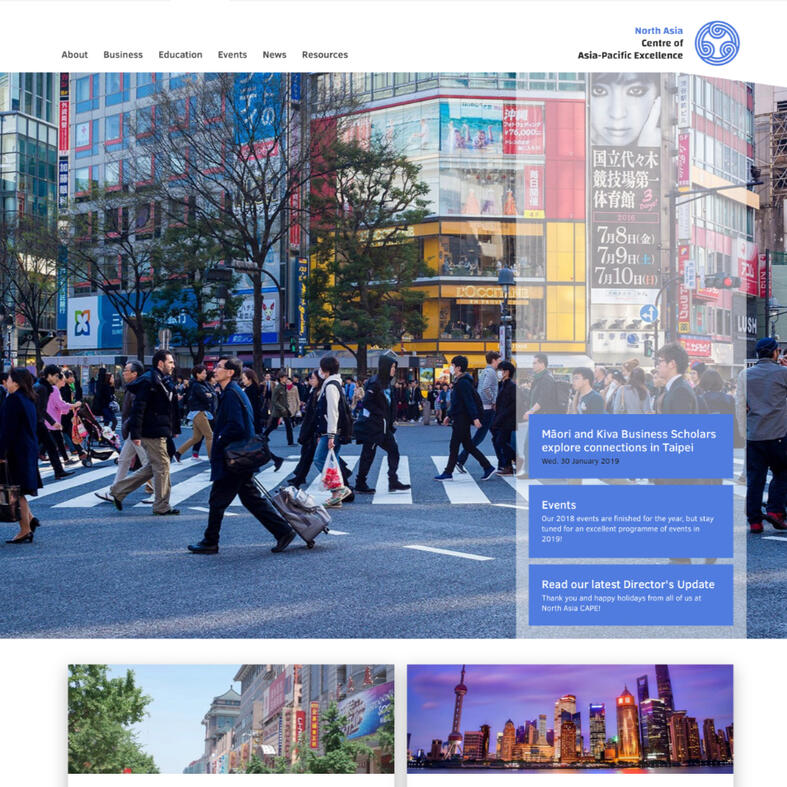Viewport: 787px width, 787px height.
Task: Open the About menu
Action: click(x=74, y=55)
